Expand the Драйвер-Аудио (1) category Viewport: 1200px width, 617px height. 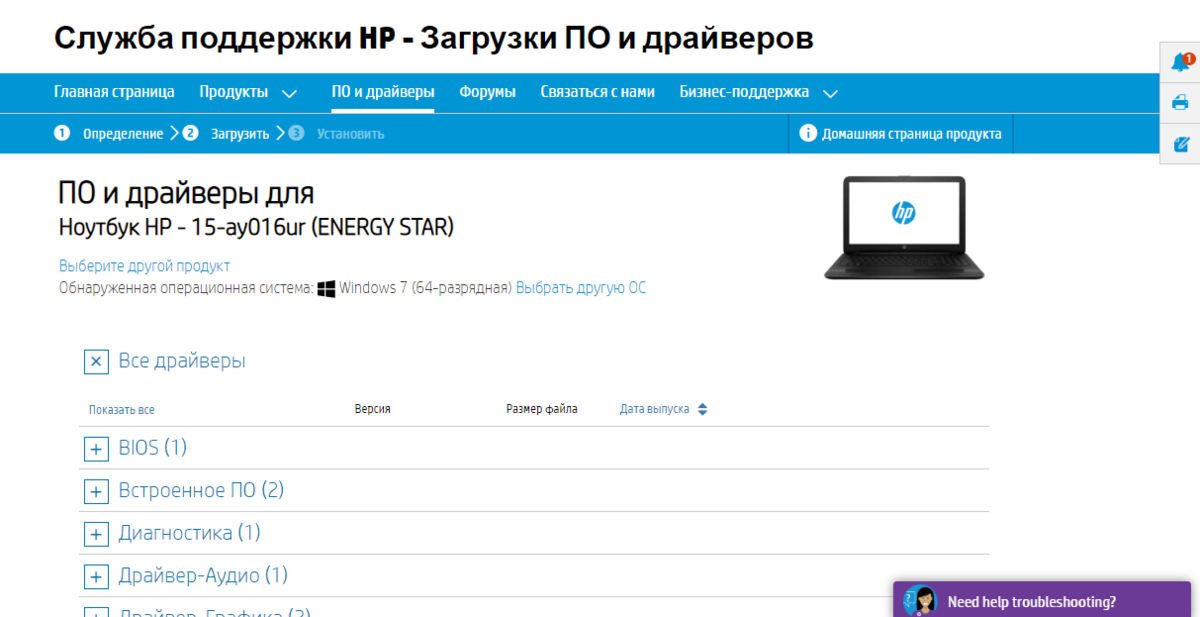click(96, 577)
